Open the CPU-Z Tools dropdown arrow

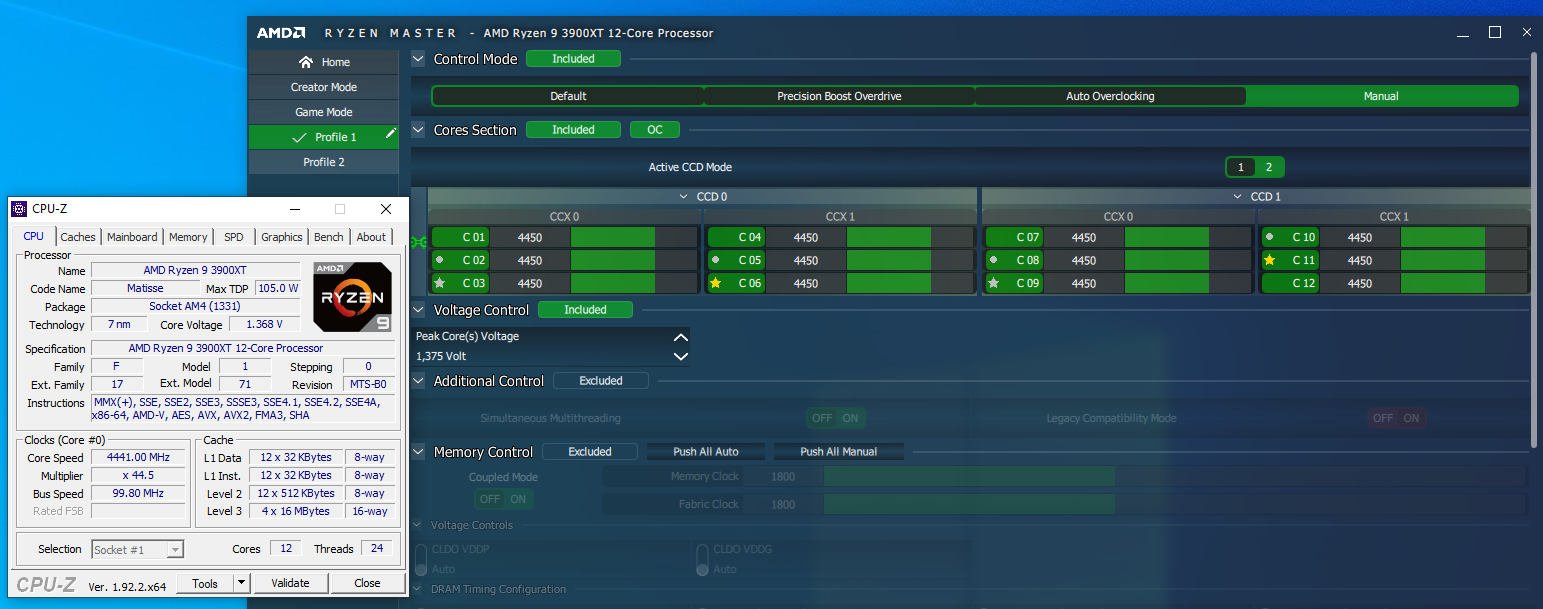[241, 583]
